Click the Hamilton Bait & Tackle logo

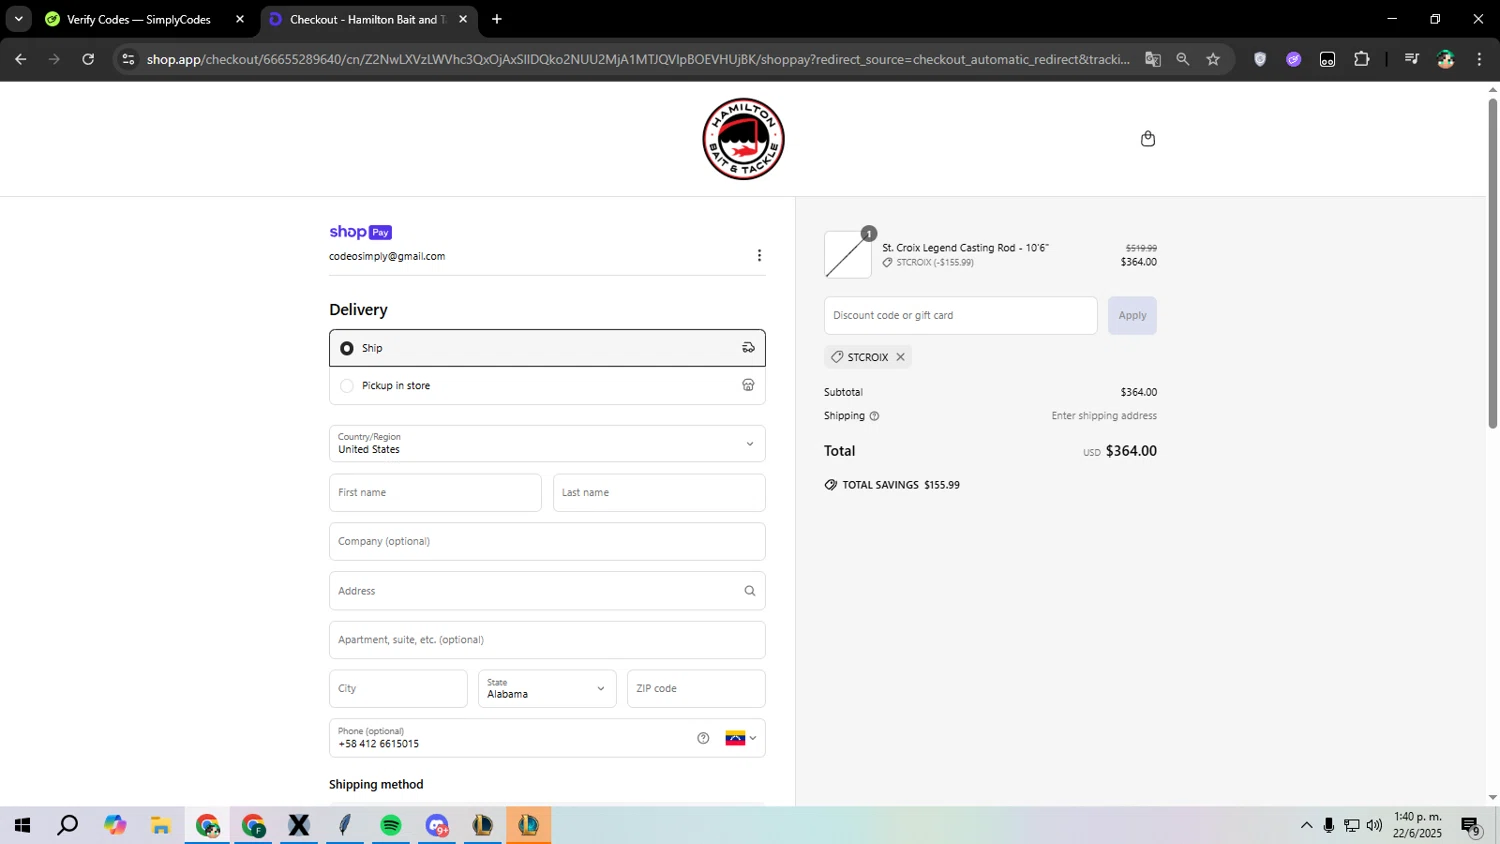point(743,139)
